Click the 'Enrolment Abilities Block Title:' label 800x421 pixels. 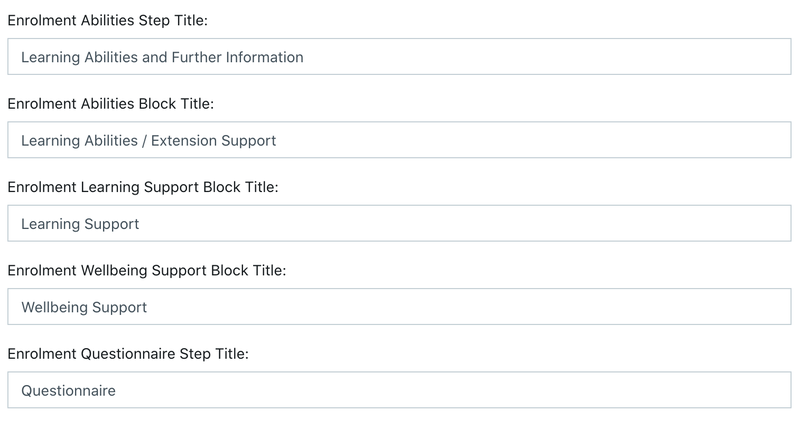click(x=110, y=103)
